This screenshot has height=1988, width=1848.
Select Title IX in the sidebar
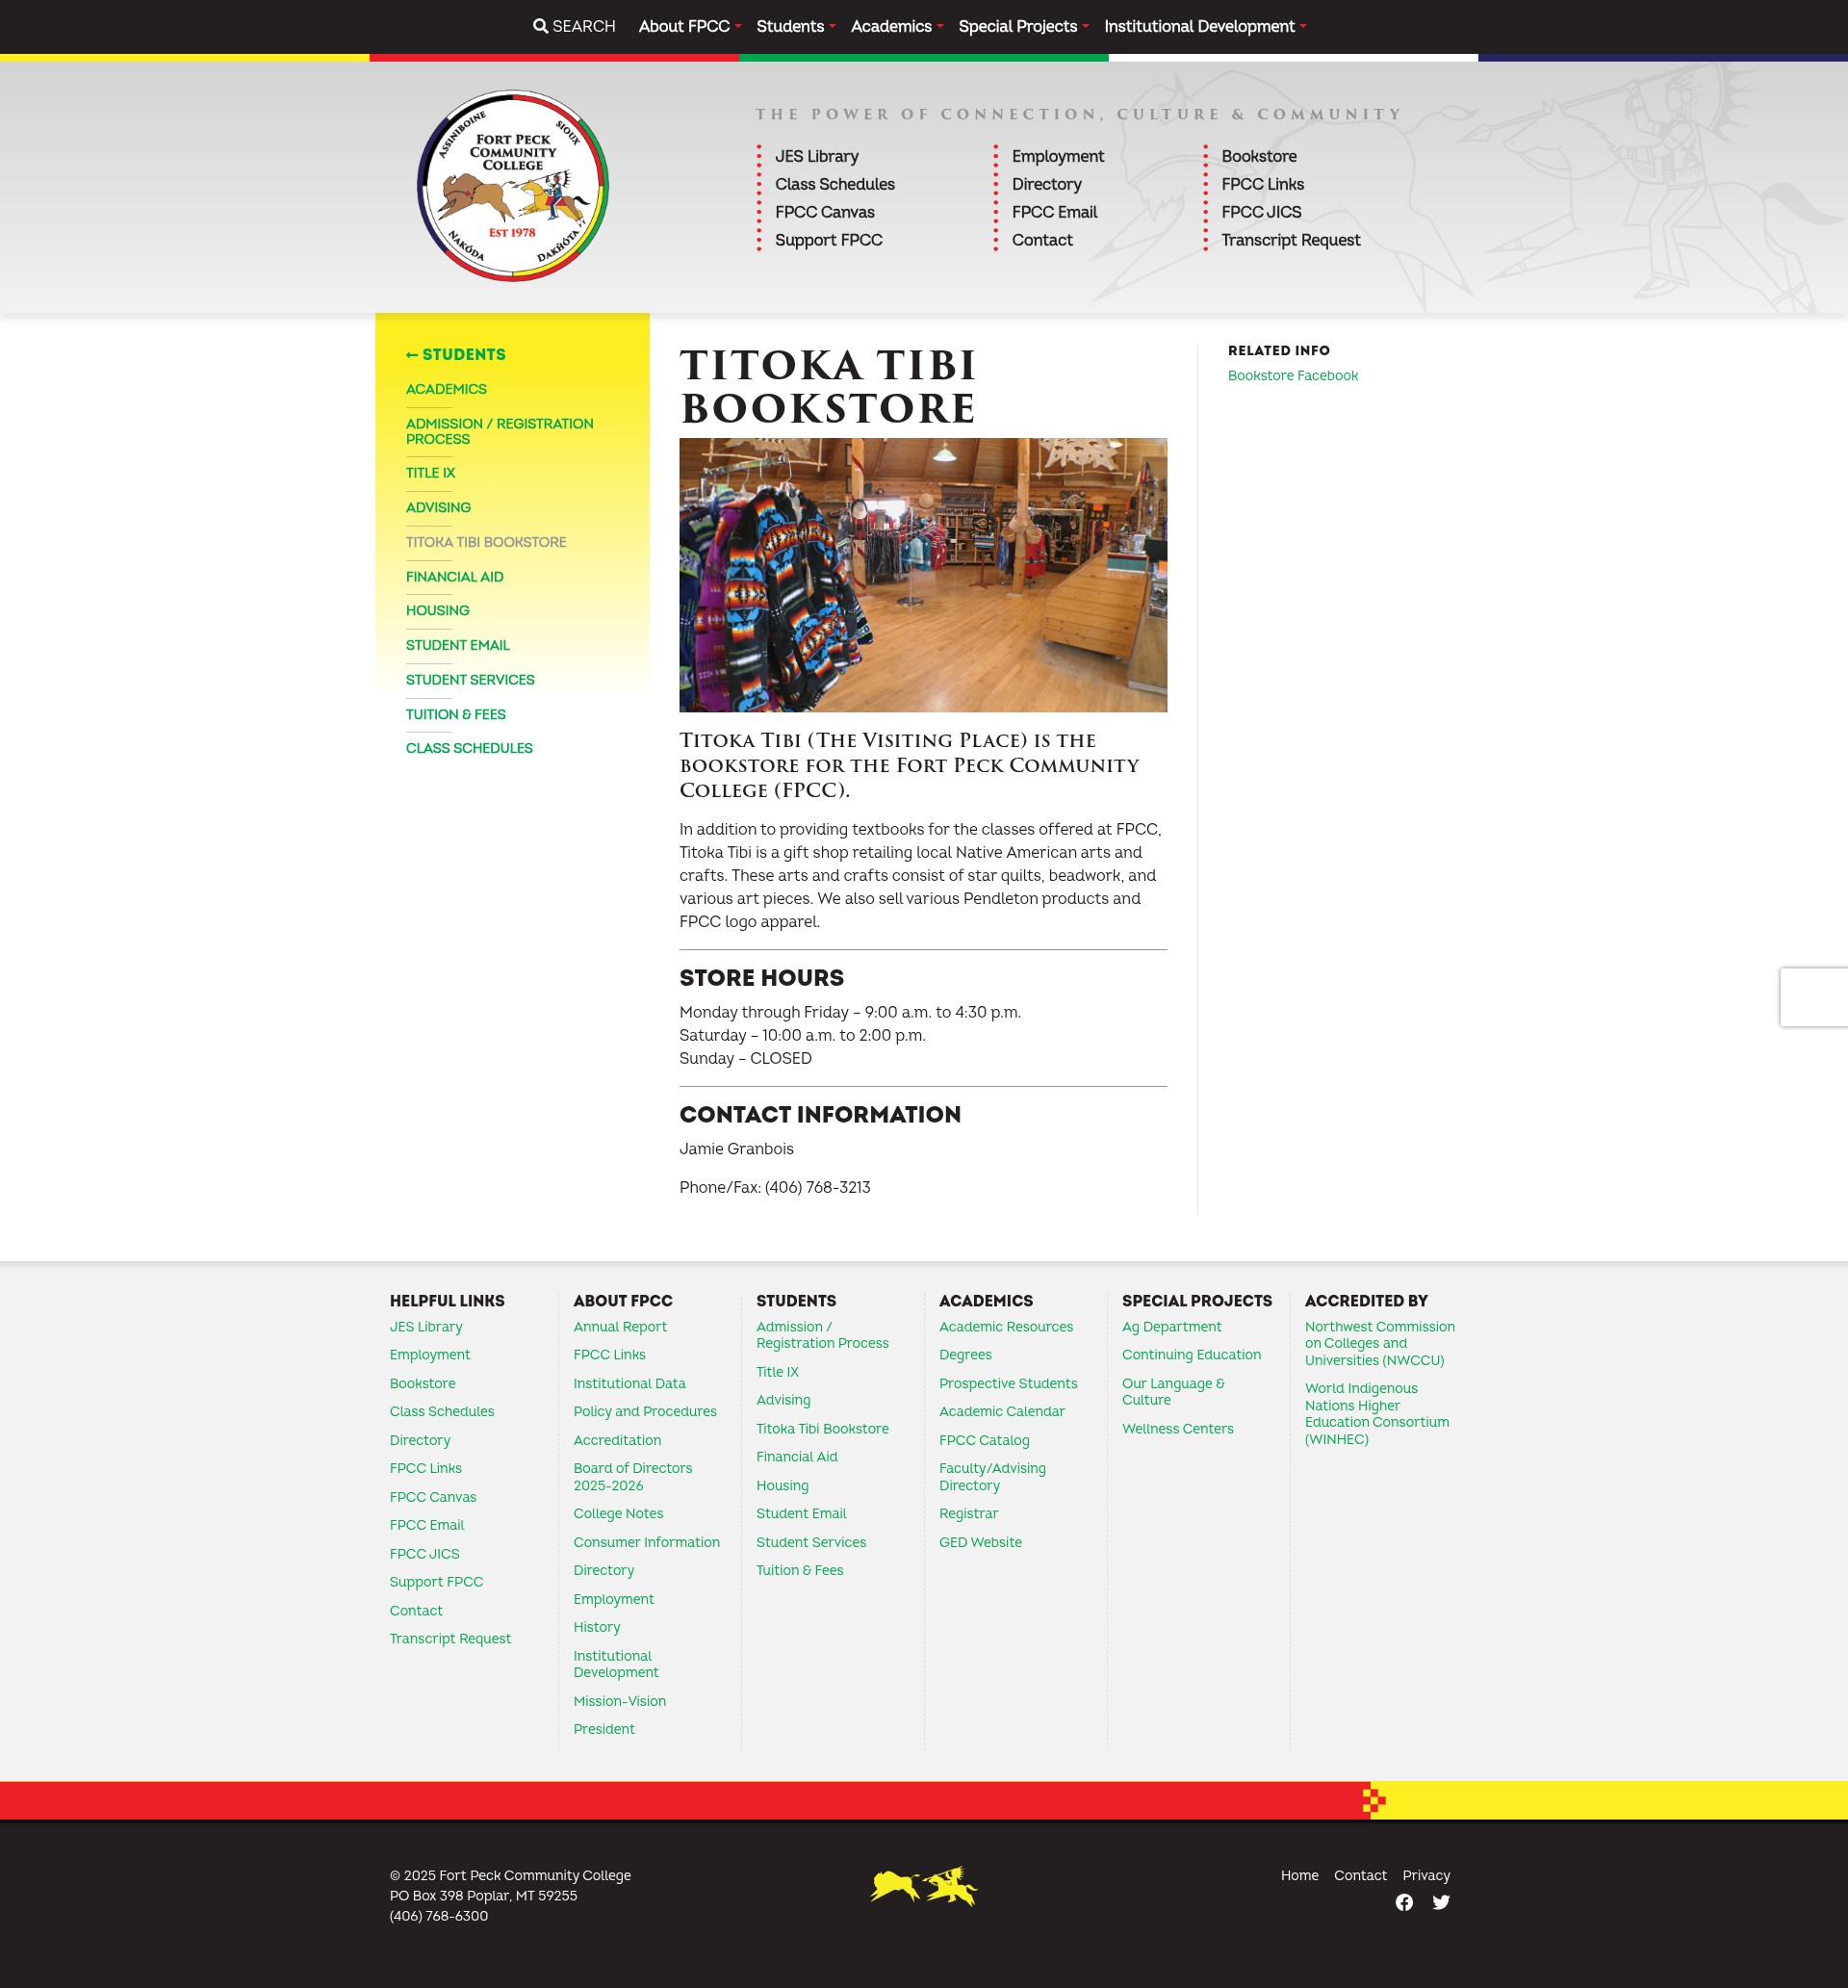(430, 473)
